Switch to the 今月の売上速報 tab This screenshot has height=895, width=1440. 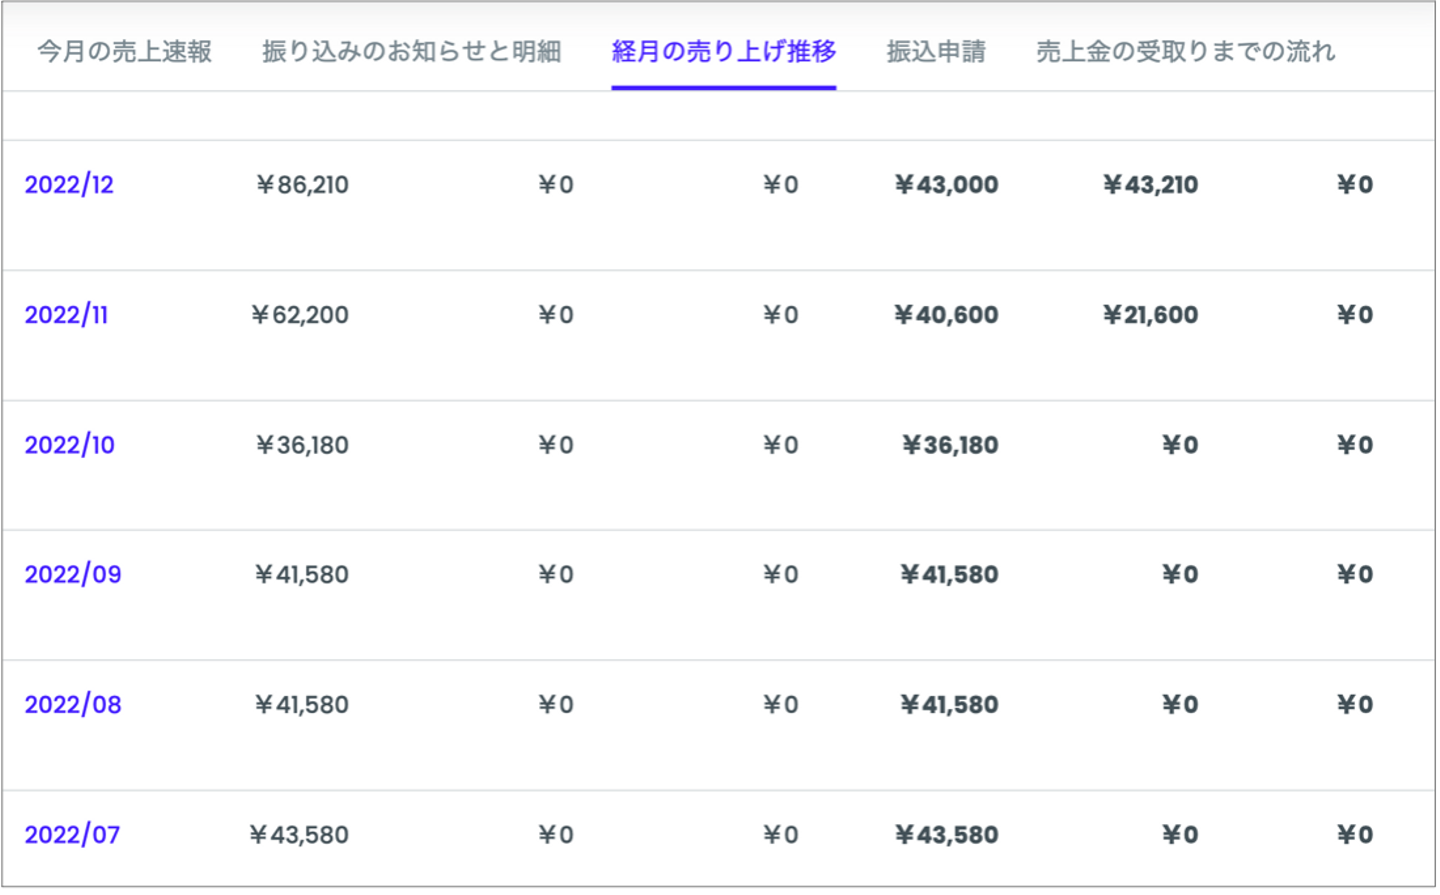point(124,51)
